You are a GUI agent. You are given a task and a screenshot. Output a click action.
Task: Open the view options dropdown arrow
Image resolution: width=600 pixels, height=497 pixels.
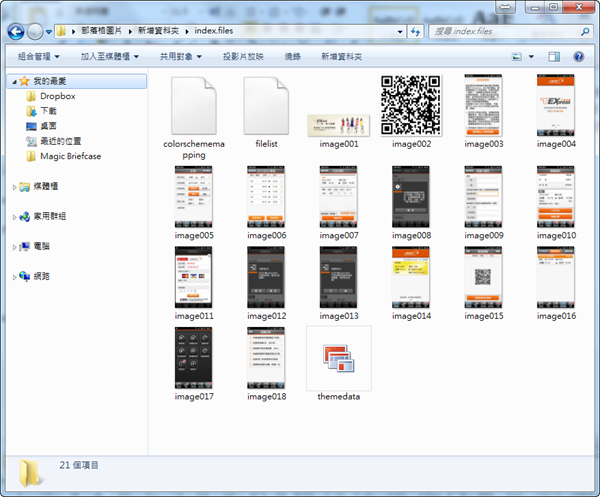530,57
